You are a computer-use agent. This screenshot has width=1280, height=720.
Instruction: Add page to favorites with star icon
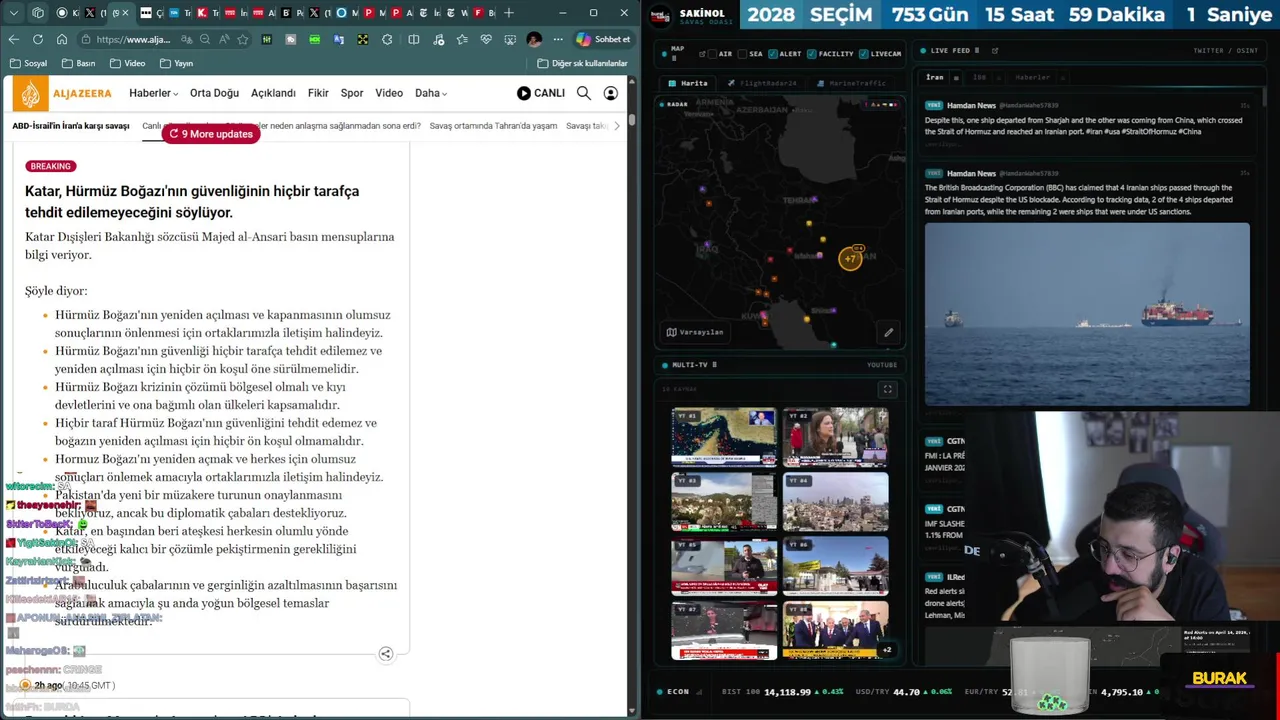243,39
